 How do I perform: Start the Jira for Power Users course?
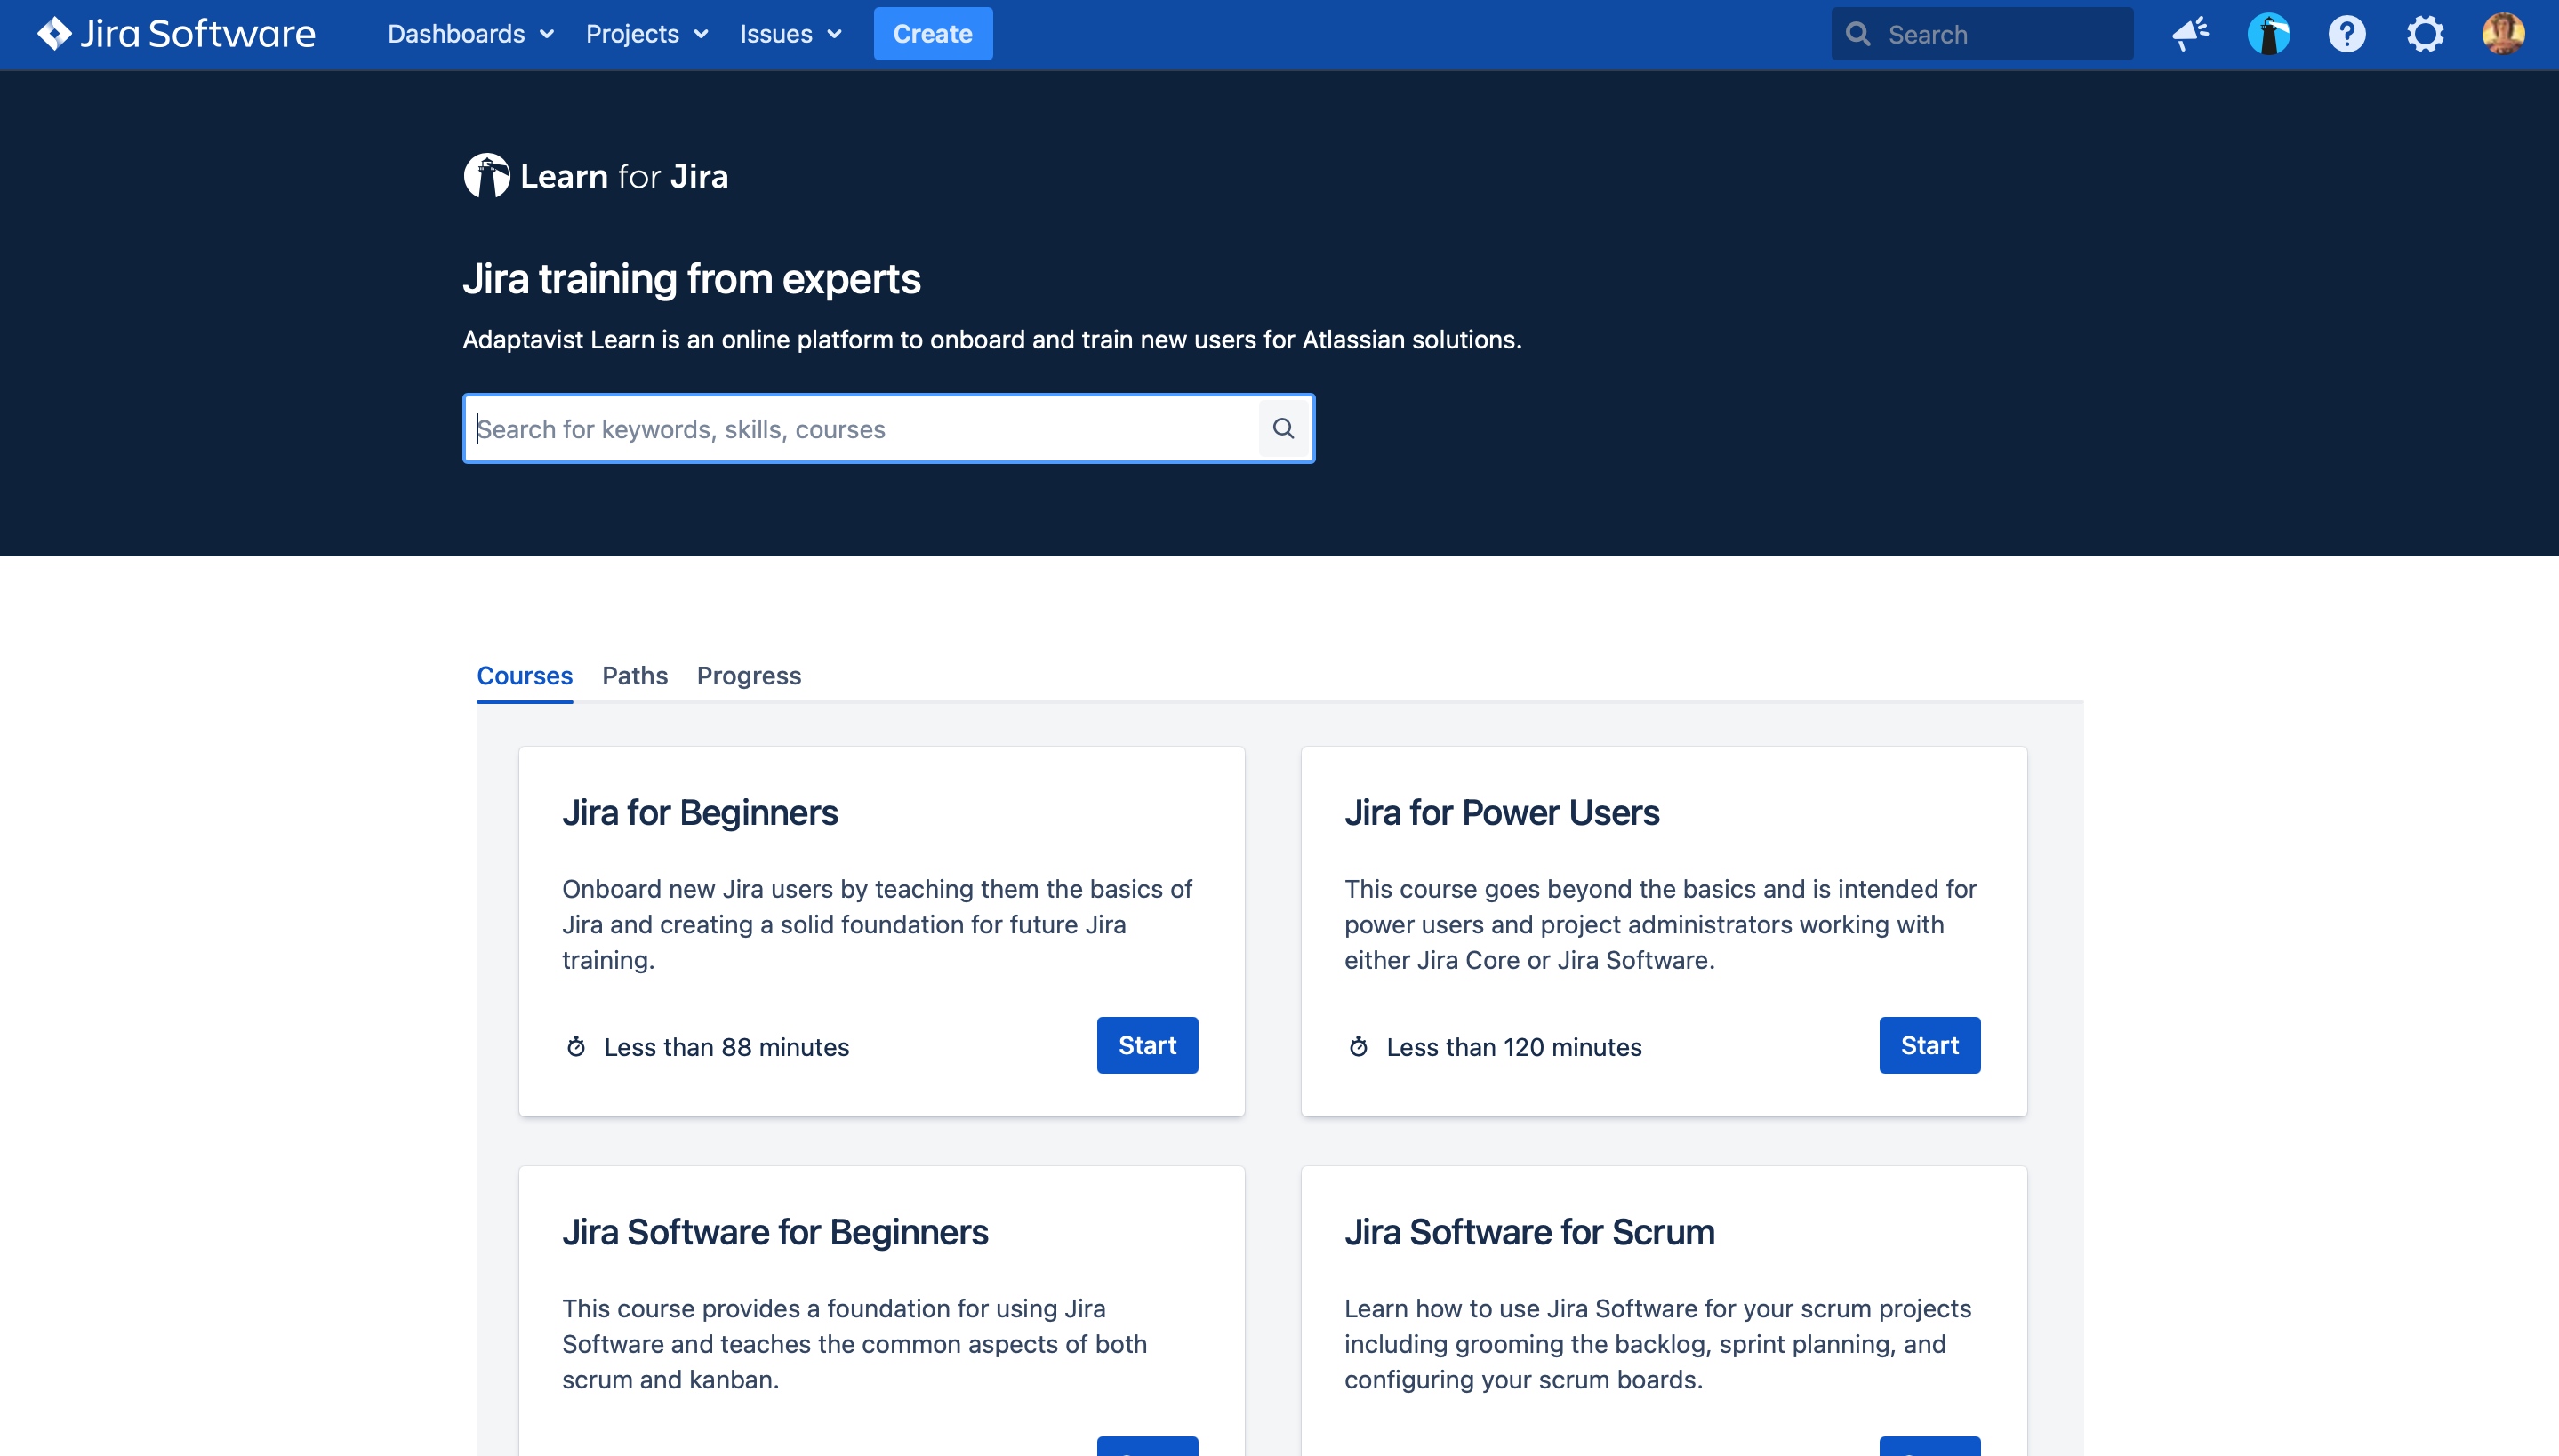pos(1929,1045)
